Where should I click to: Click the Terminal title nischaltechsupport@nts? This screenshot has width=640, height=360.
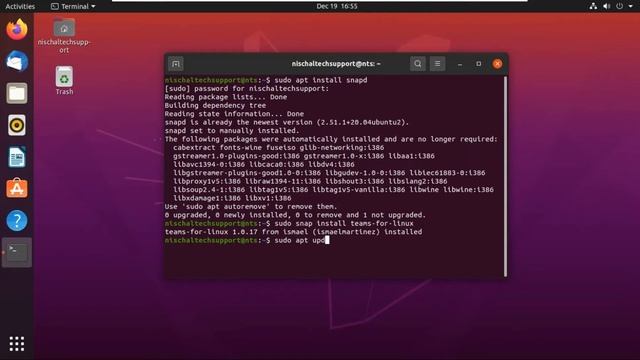pos(336,64)
